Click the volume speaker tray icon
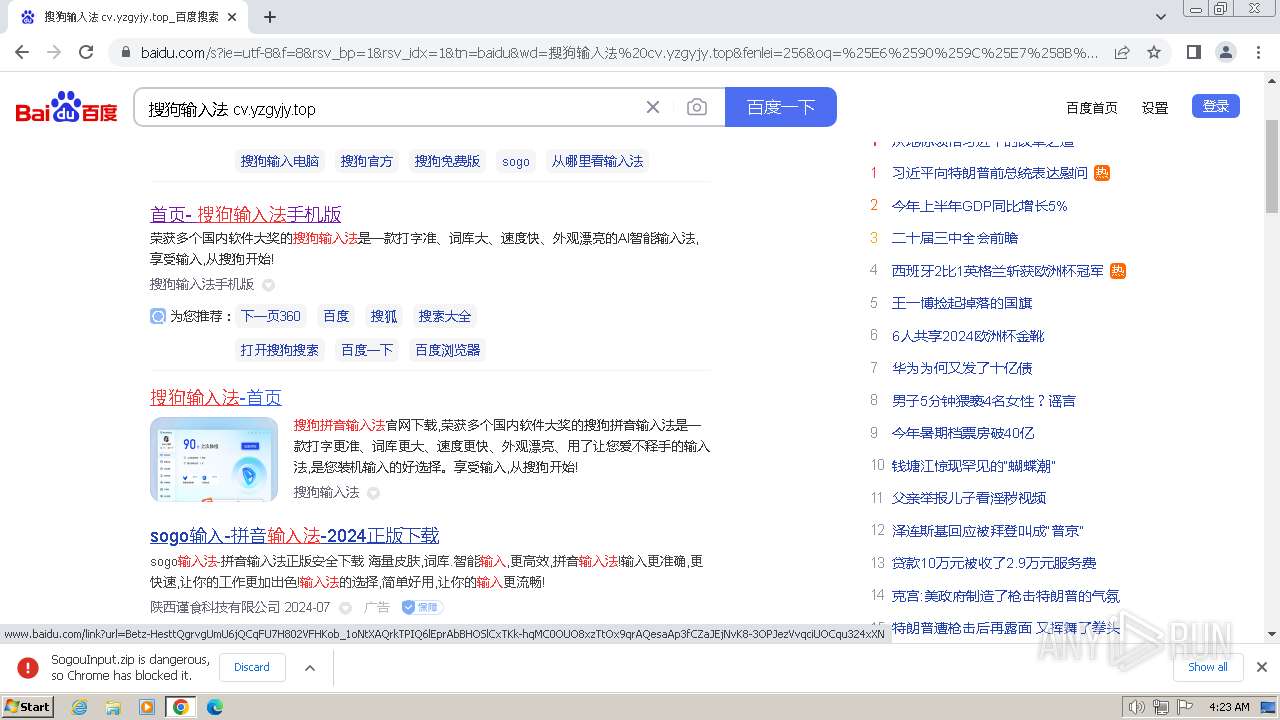 [x=1136, y=707]
